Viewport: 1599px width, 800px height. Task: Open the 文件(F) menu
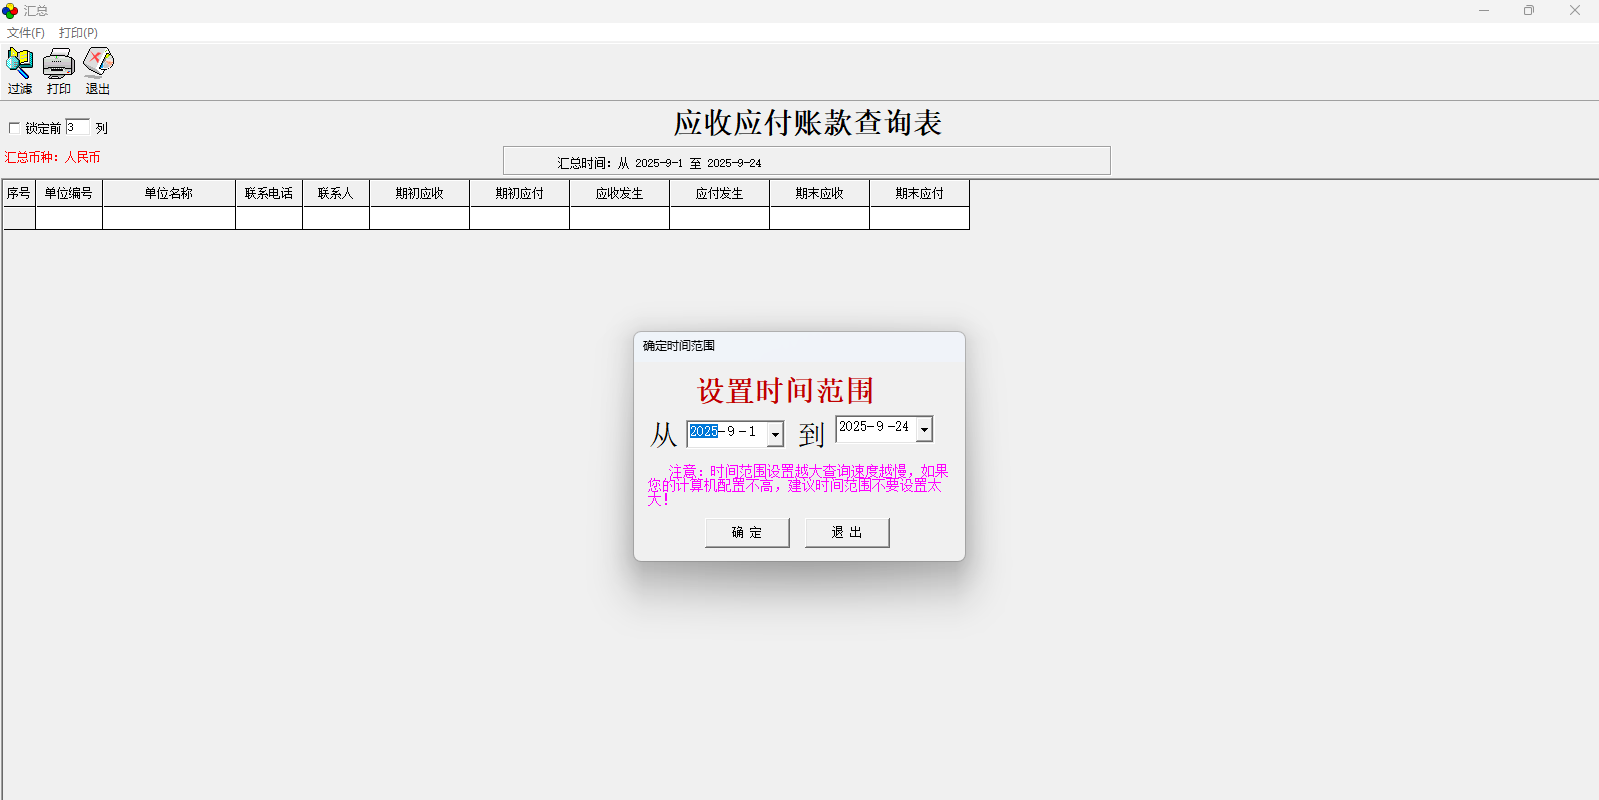point(26,33)
